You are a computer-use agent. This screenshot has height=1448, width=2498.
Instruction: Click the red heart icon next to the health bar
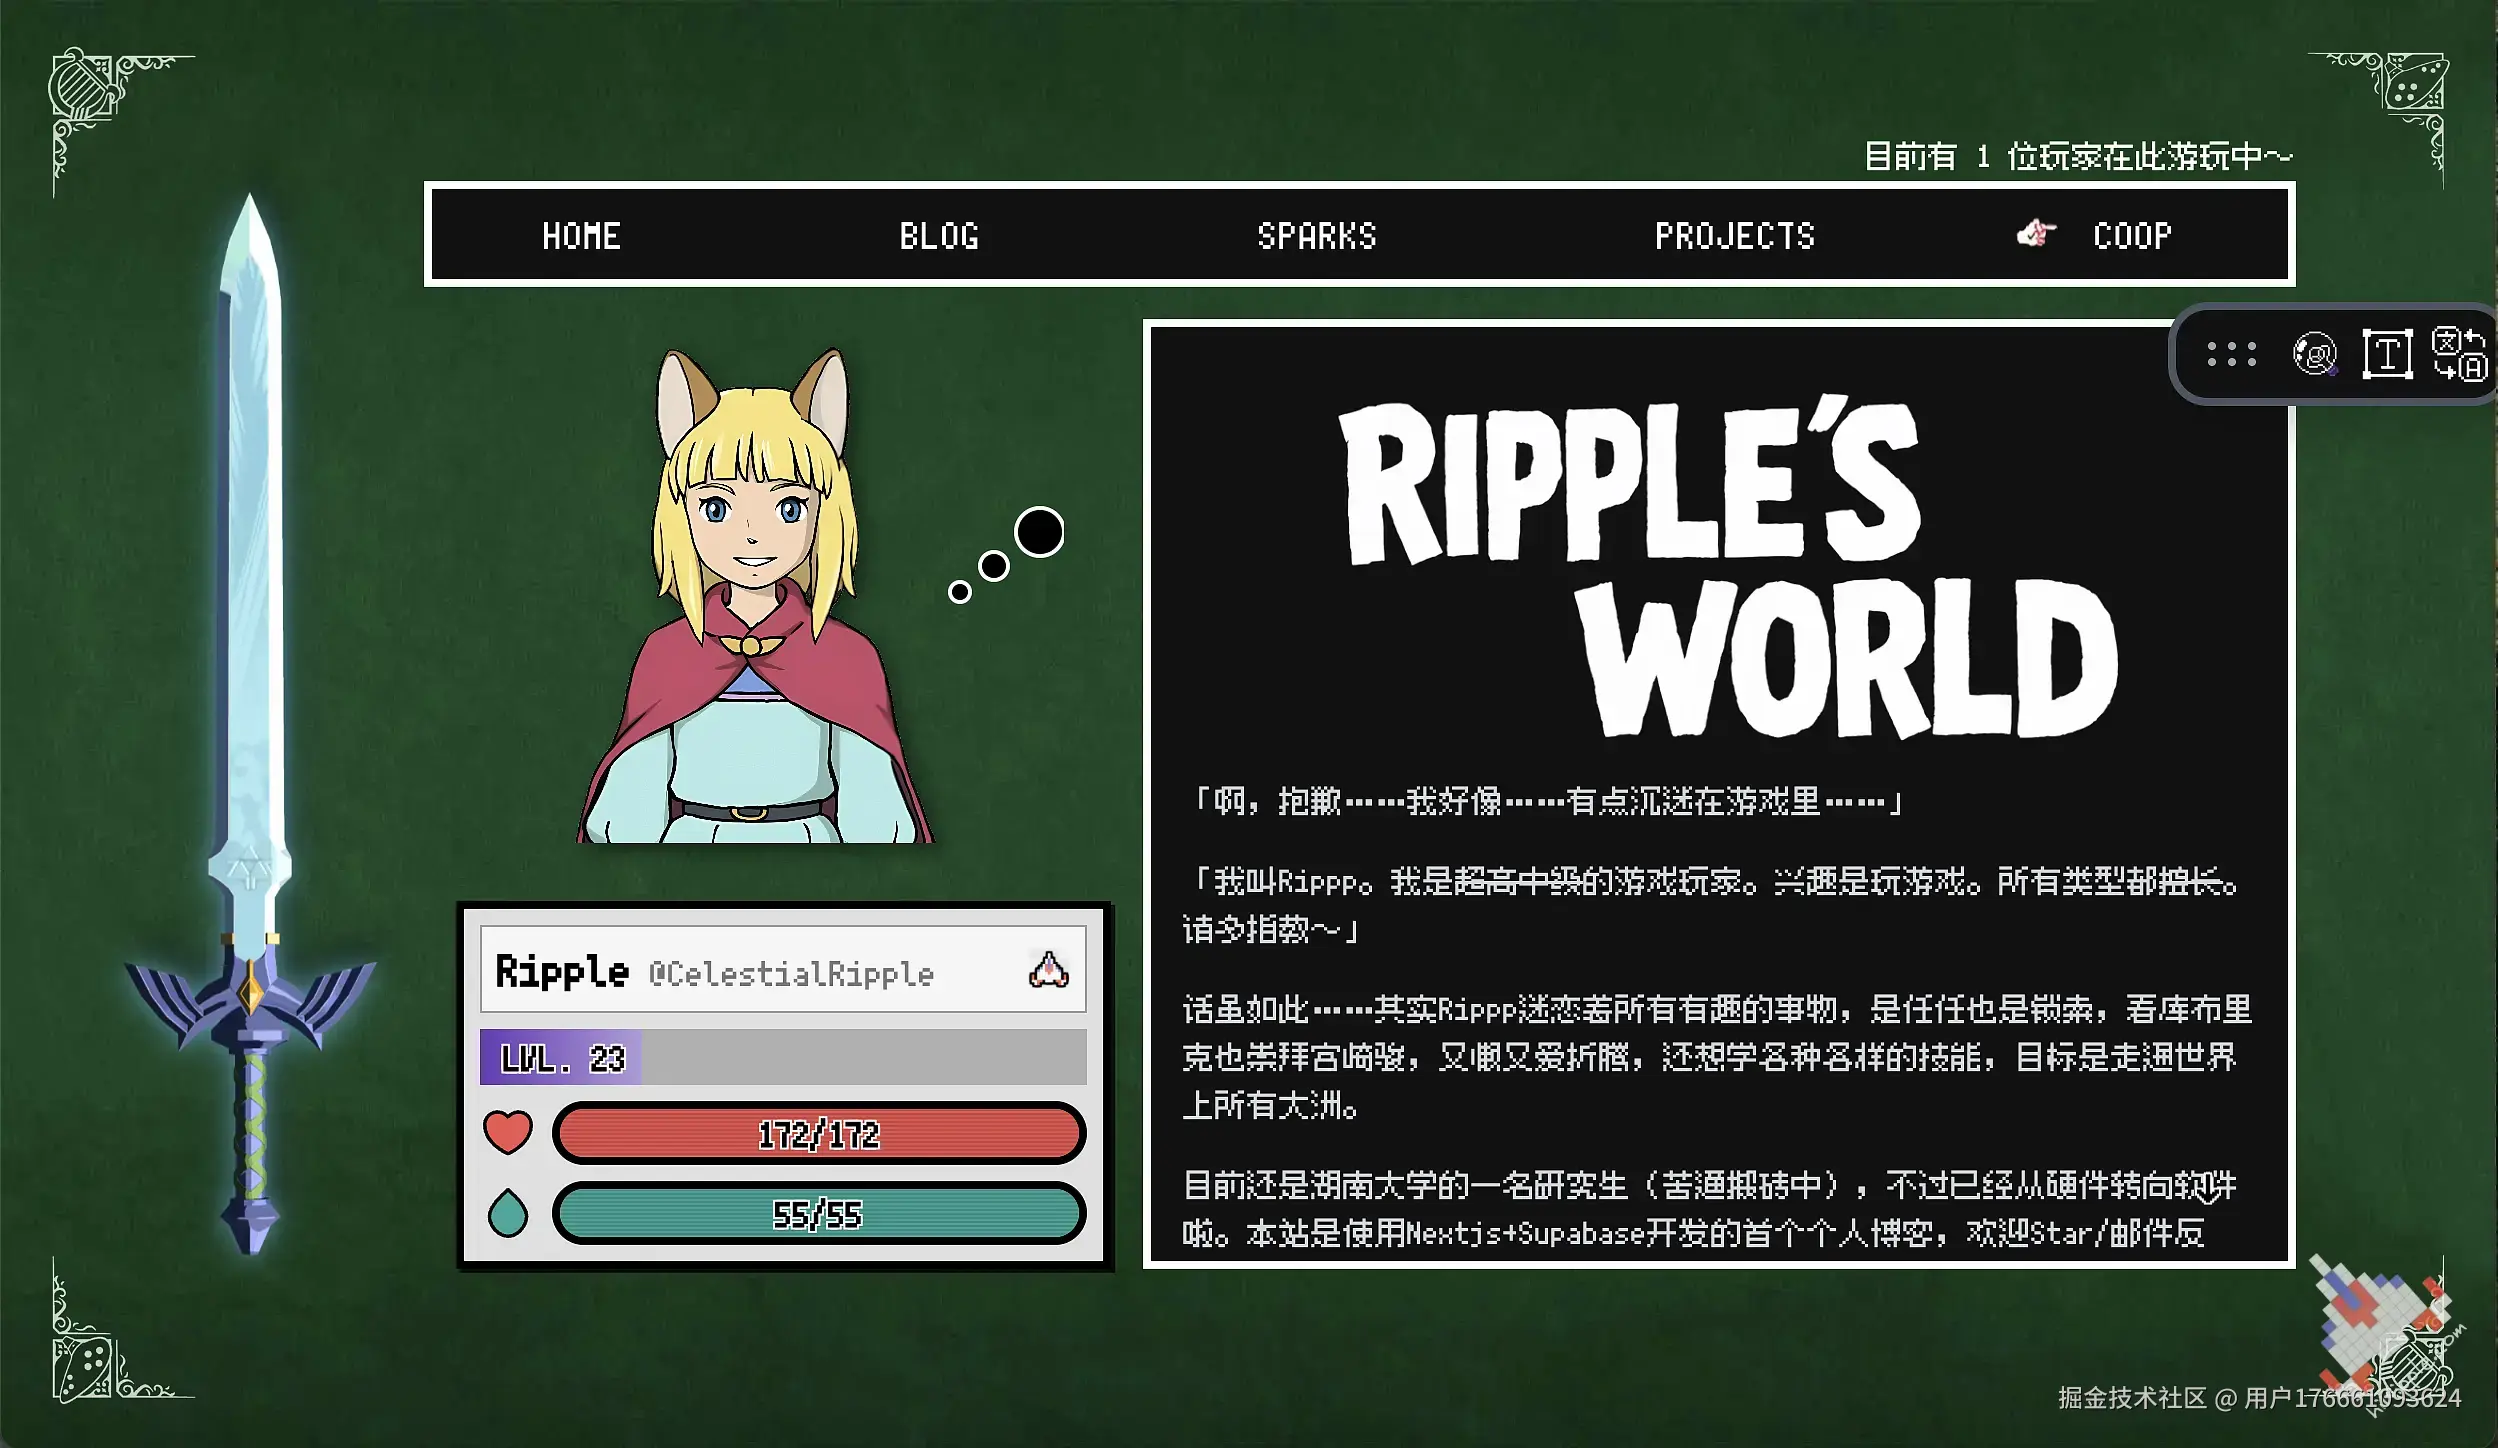click(510, 1133)
